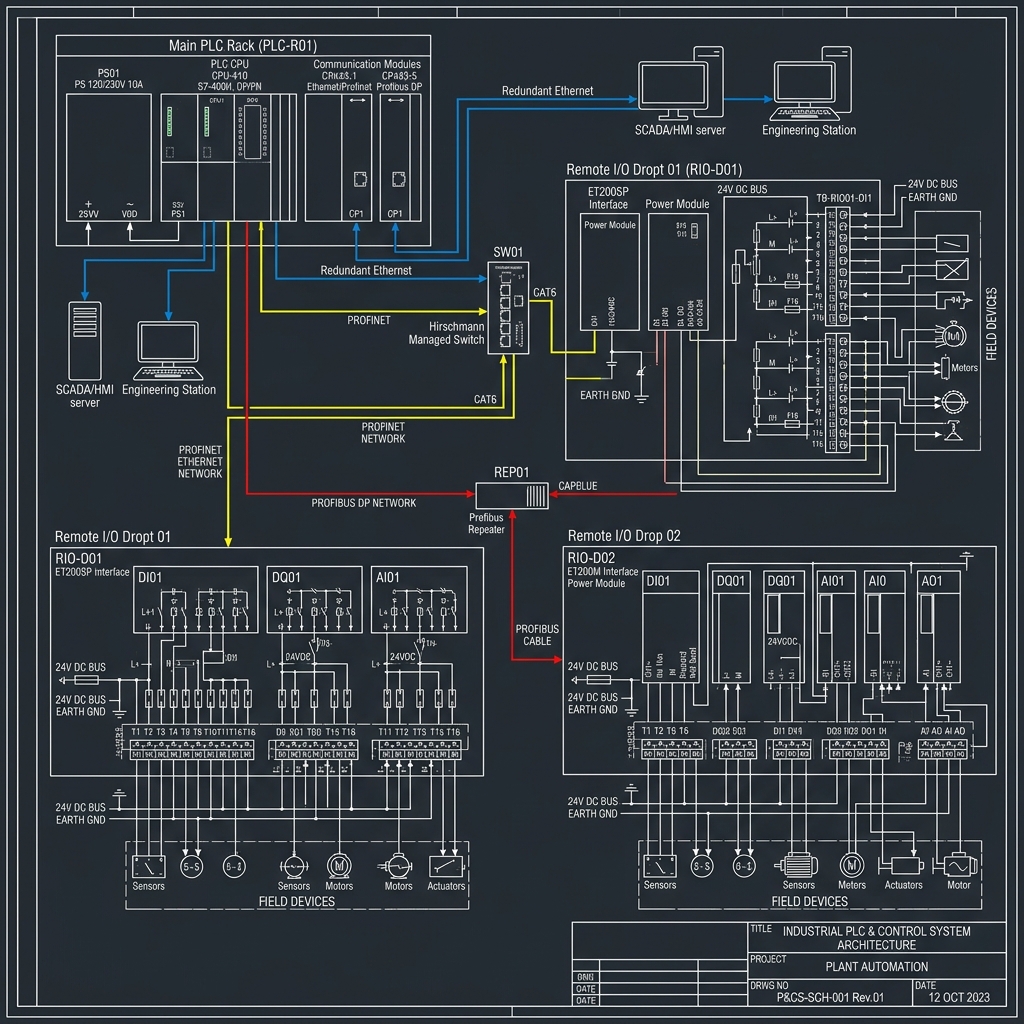Click the "24V OC BUS" label above the wiring panel
This screenshot has height=1024, width=1024.
pos(743,189)
